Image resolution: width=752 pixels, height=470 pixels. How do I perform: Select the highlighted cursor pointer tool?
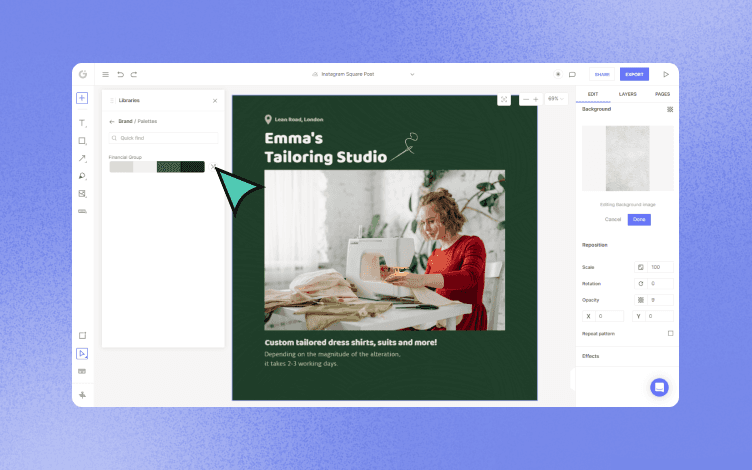click(x=82, y=353)
